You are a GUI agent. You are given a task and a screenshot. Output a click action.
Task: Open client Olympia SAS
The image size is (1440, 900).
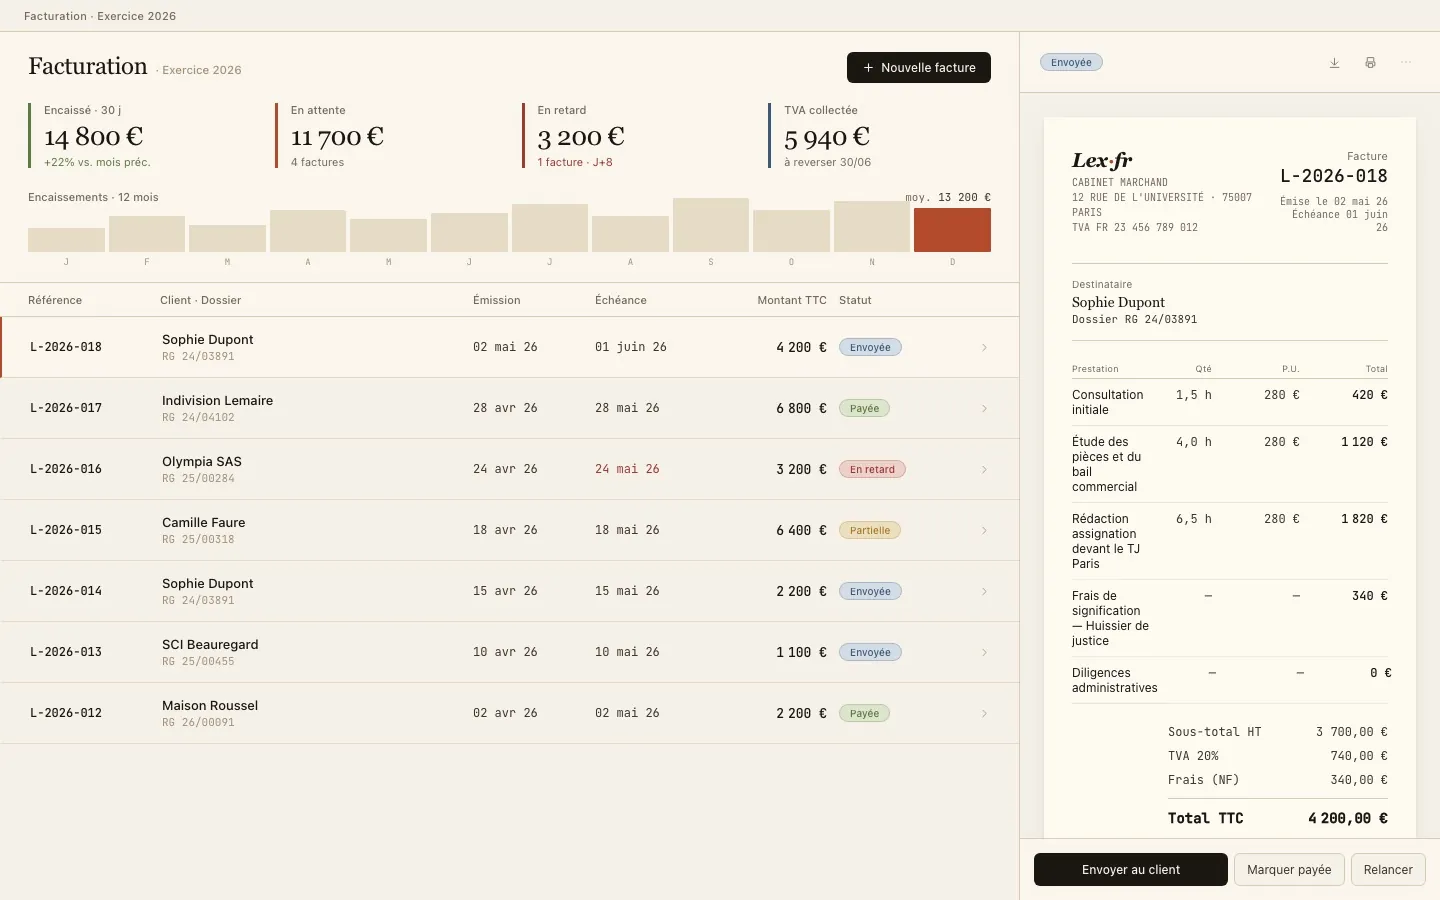[x=202, y=461]
